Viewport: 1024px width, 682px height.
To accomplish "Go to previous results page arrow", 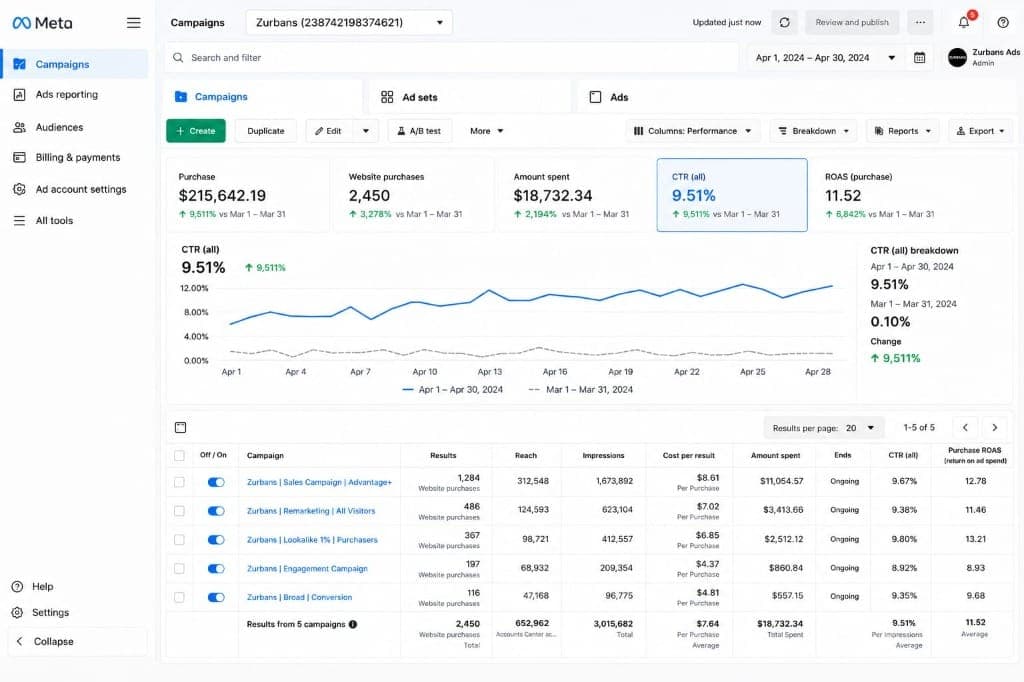I will 965,427.
